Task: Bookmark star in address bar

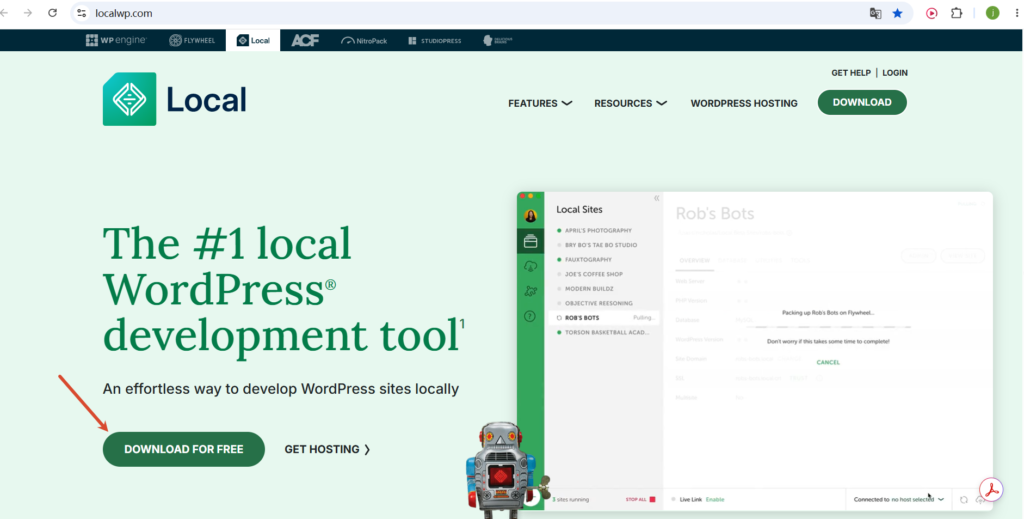Action: (897, 13)
